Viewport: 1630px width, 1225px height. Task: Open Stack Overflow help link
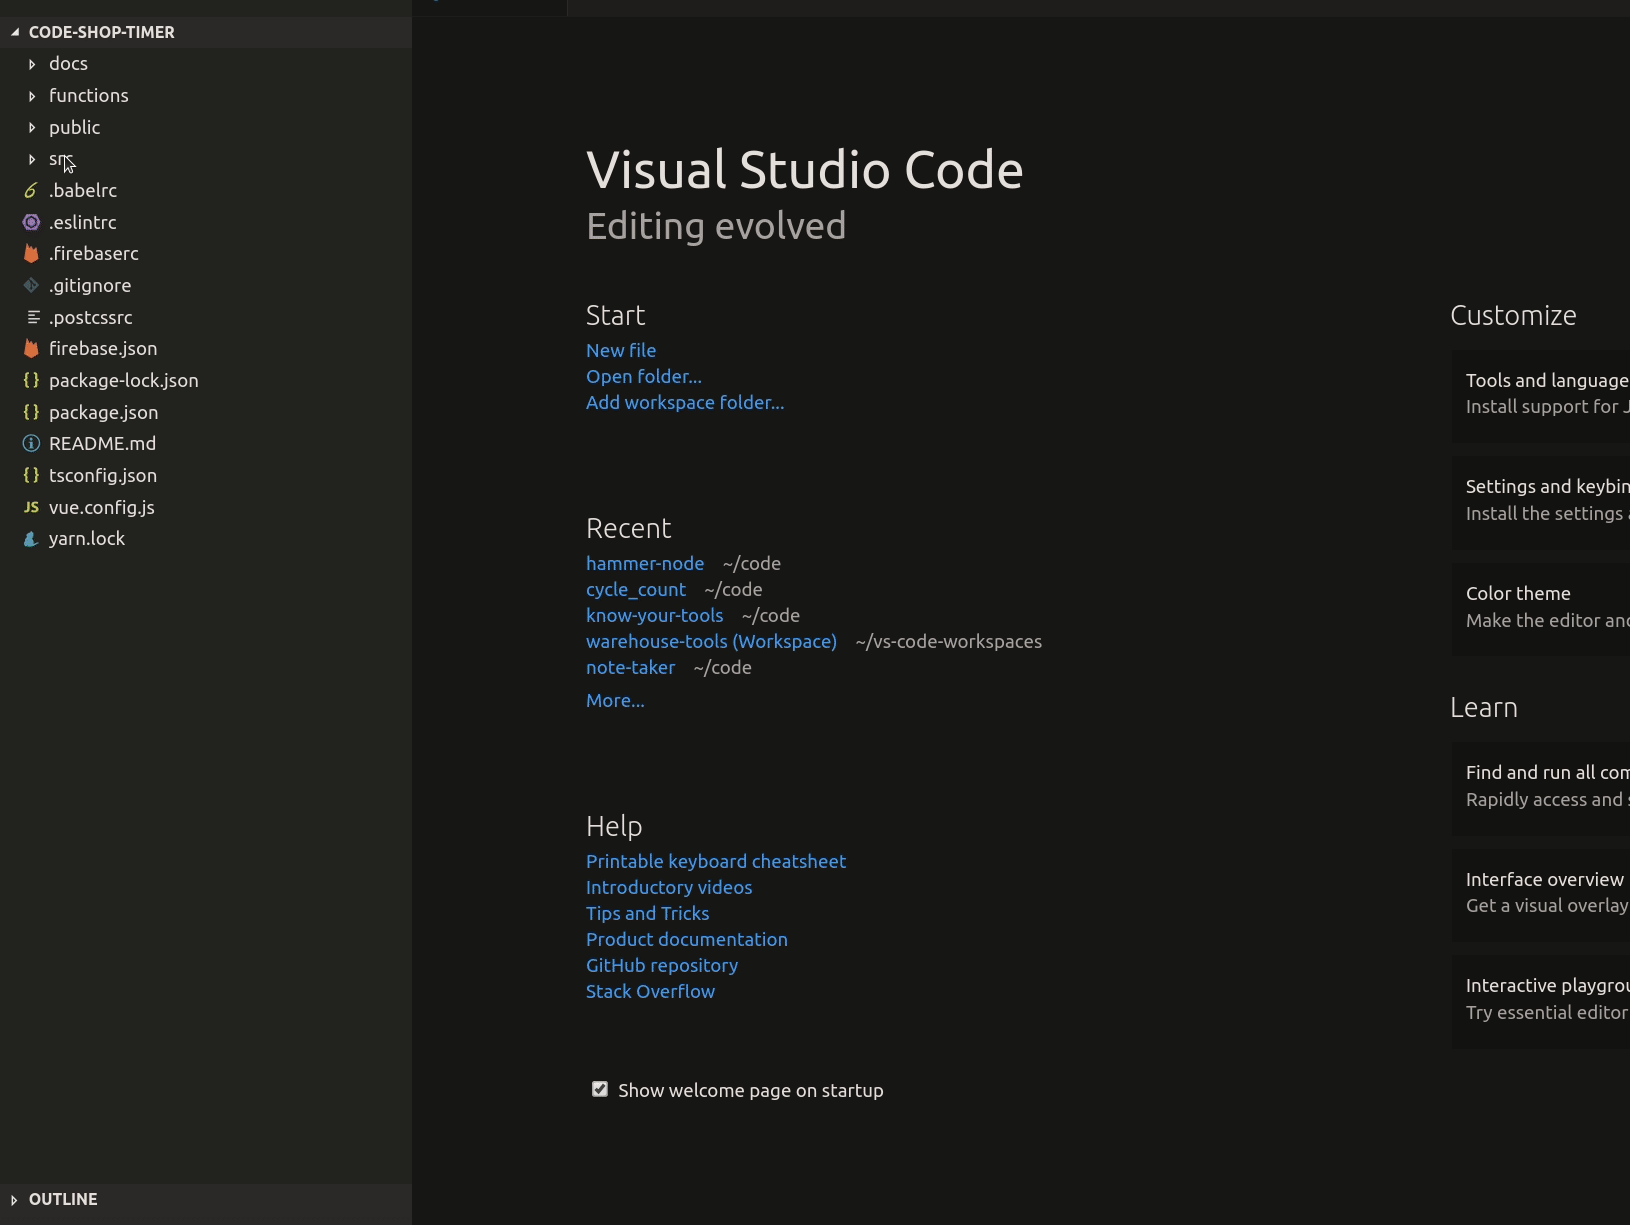coord(651,991)
